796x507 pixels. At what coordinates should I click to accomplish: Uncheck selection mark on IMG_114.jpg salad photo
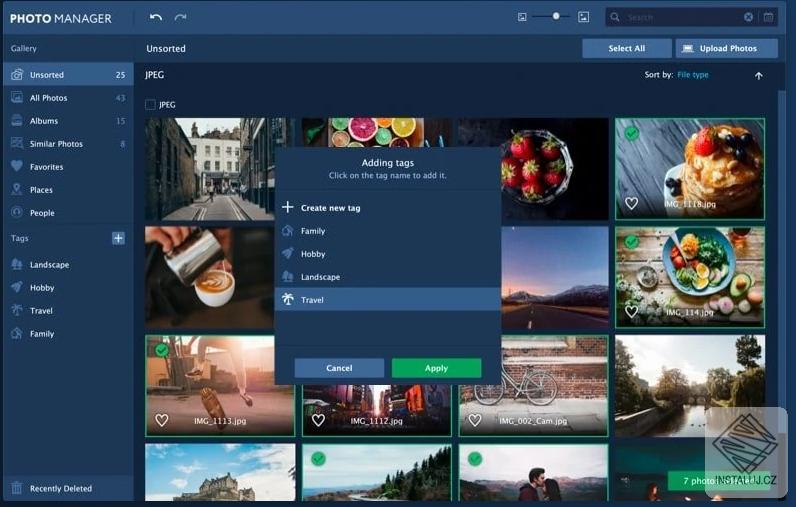[632, 242]
